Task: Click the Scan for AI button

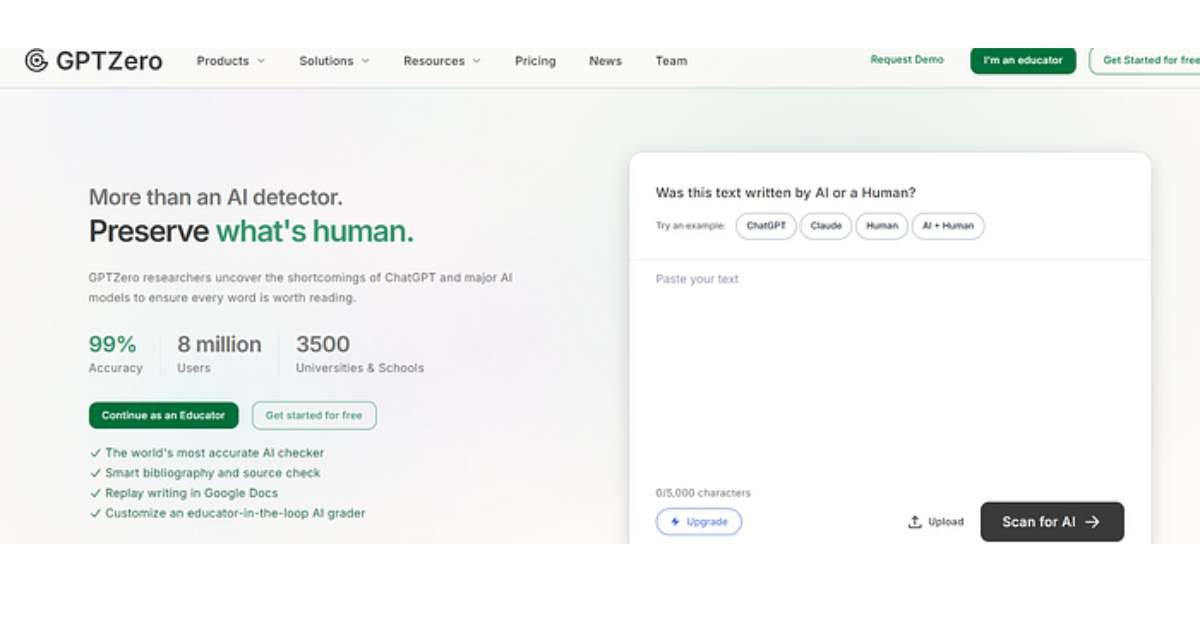Action: click(1052, 522)
